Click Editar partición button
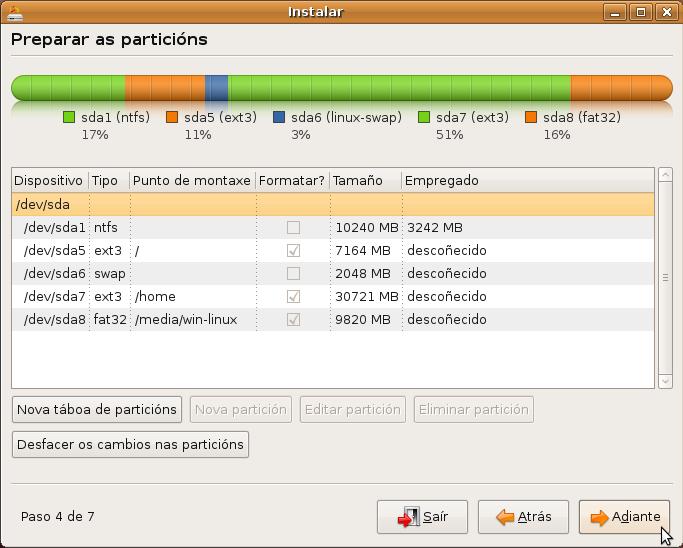 352,409
